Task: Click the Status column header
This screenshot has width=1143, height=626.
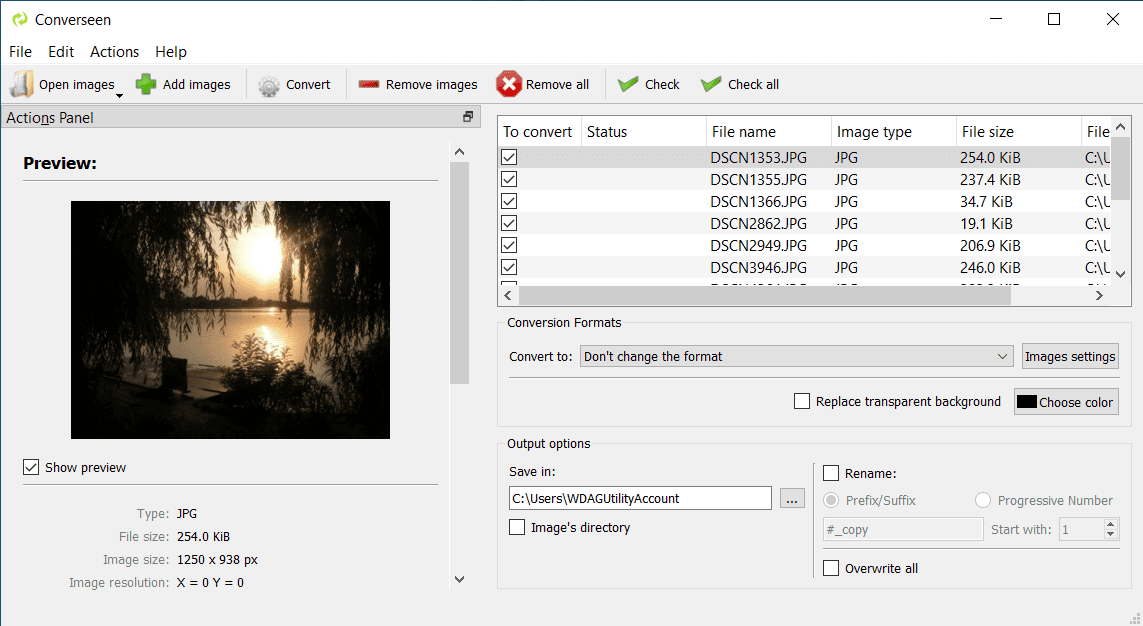Action: (644, 132)
